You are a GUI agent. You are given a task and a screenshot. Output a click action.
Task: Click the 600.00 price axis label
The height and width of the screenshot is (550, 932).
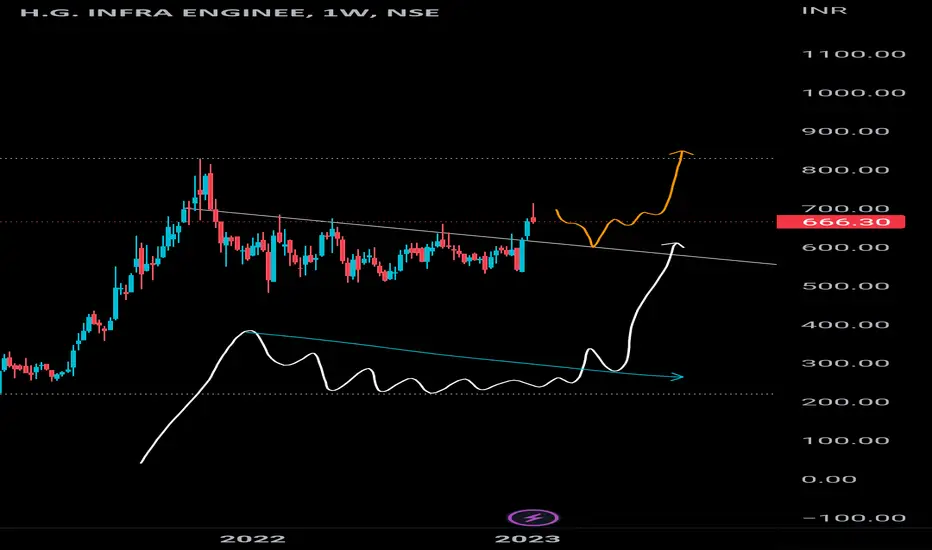point(845,247)
